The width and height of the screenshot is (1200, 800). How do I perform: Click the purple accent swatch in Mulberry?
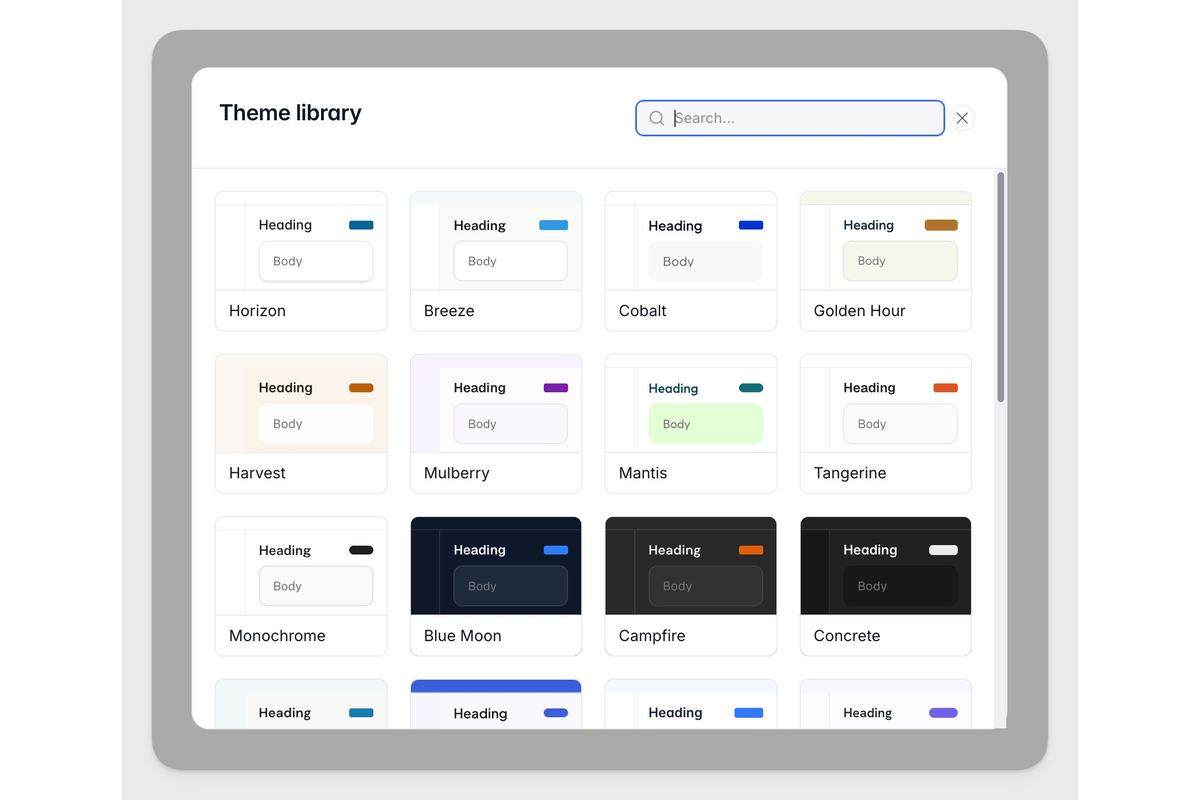point(556,388)
